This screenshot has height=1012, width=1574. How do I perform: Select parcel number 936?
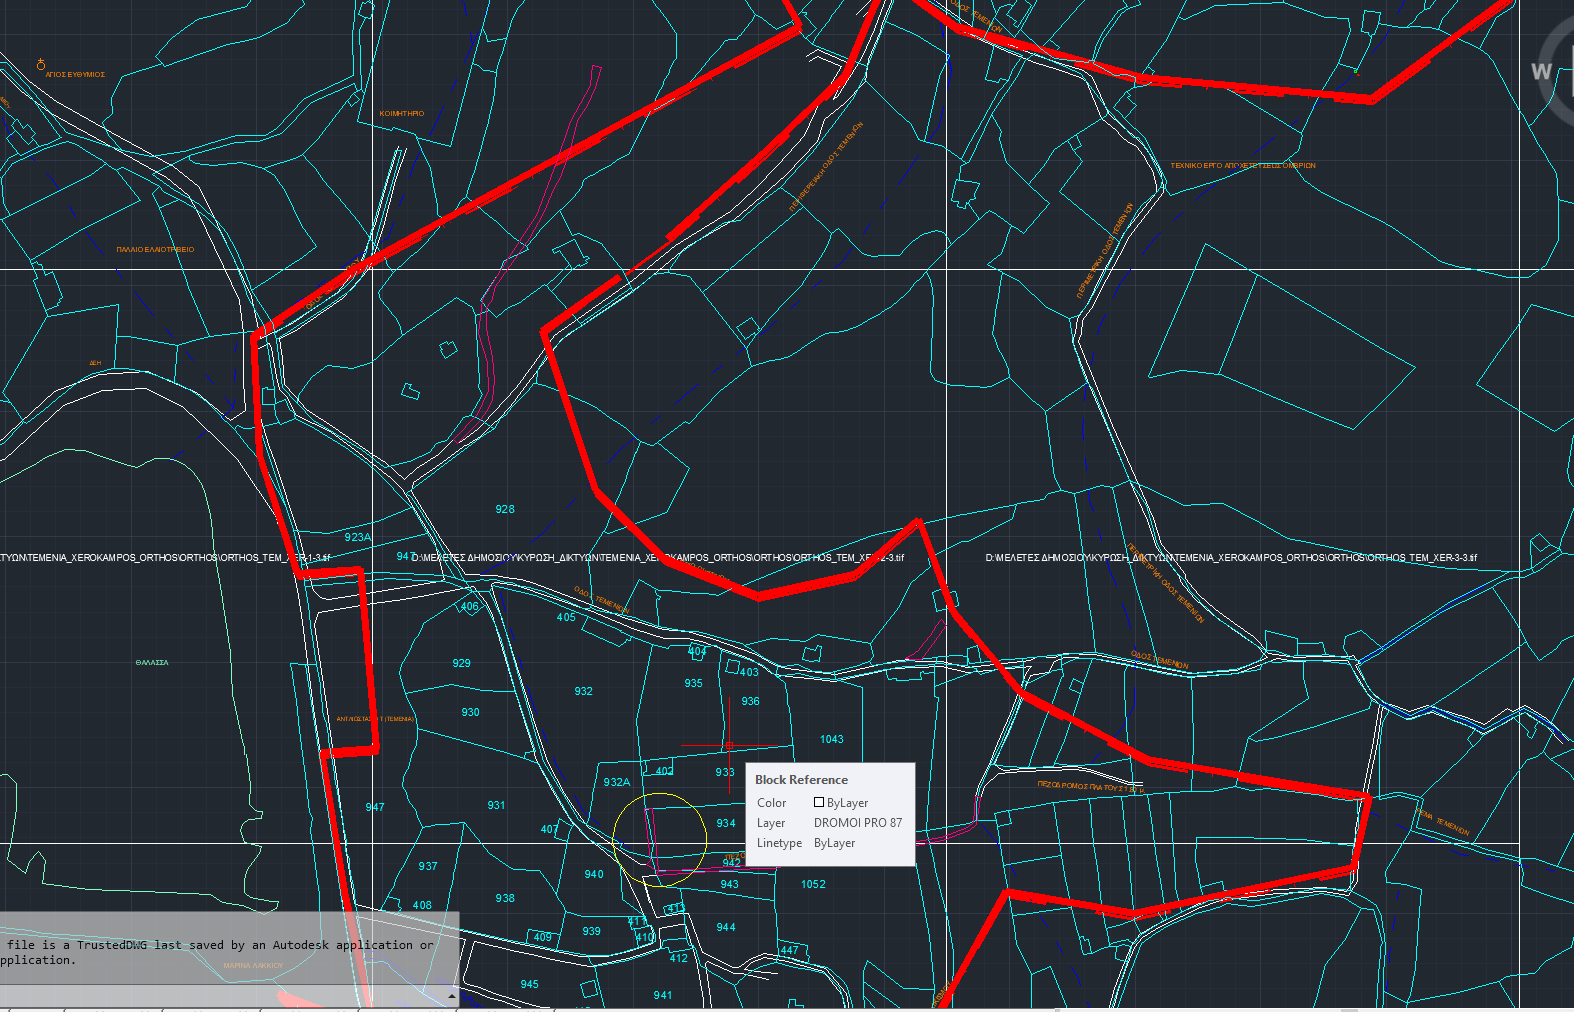[750, 701]
